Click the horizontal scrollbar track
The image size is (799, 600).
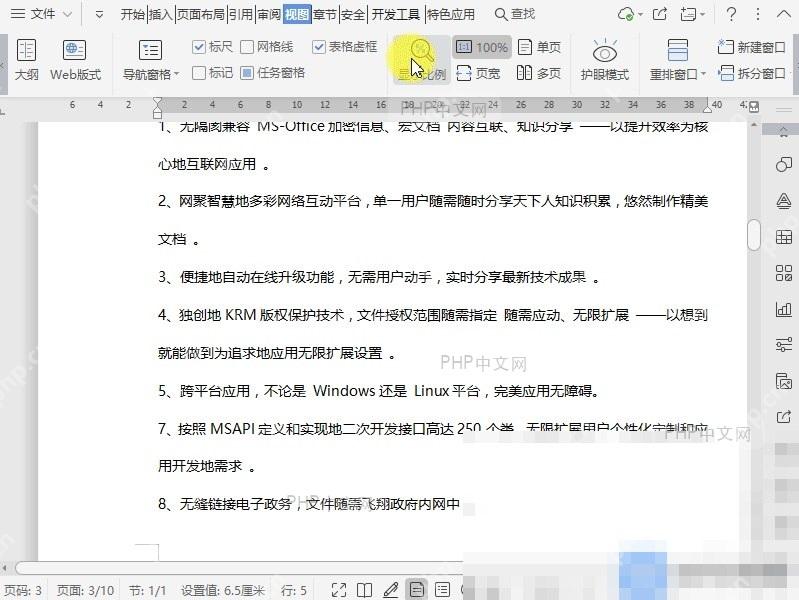click(x=239, y=567)
